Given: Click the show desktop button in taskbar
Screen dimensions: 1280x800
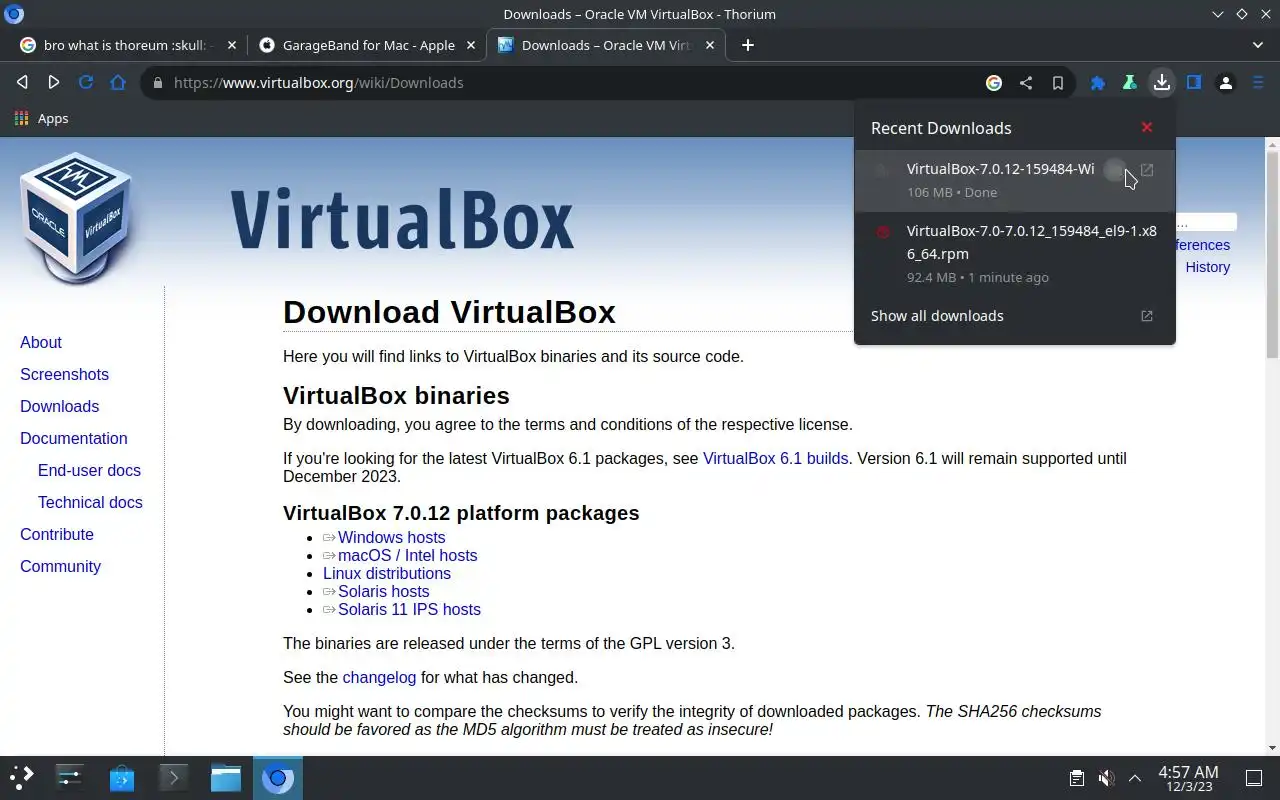Looking at the screenshot, I should tap(1254, 778).
